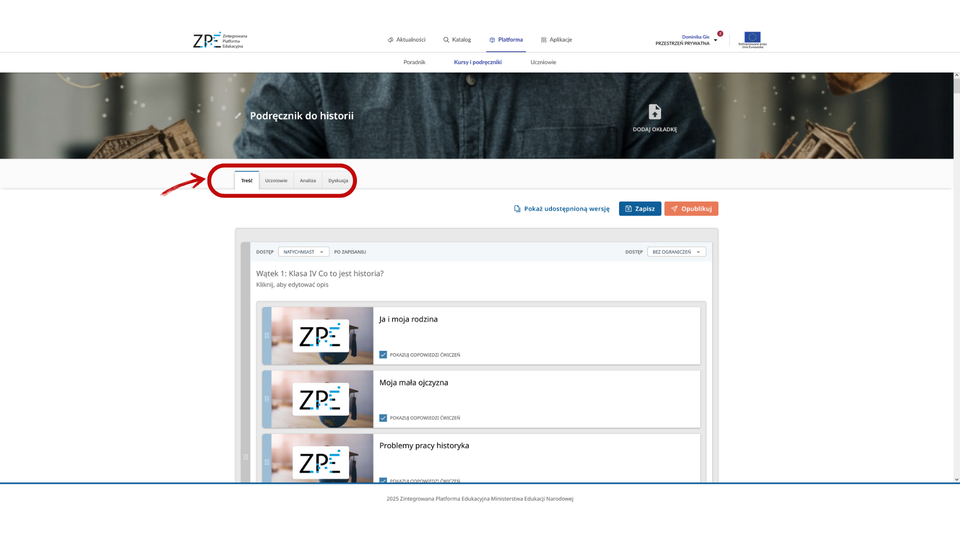Toggle show exercise answers for Problemy pracy historyka
This screenshot has height=540, width=960.
point(383,480)
